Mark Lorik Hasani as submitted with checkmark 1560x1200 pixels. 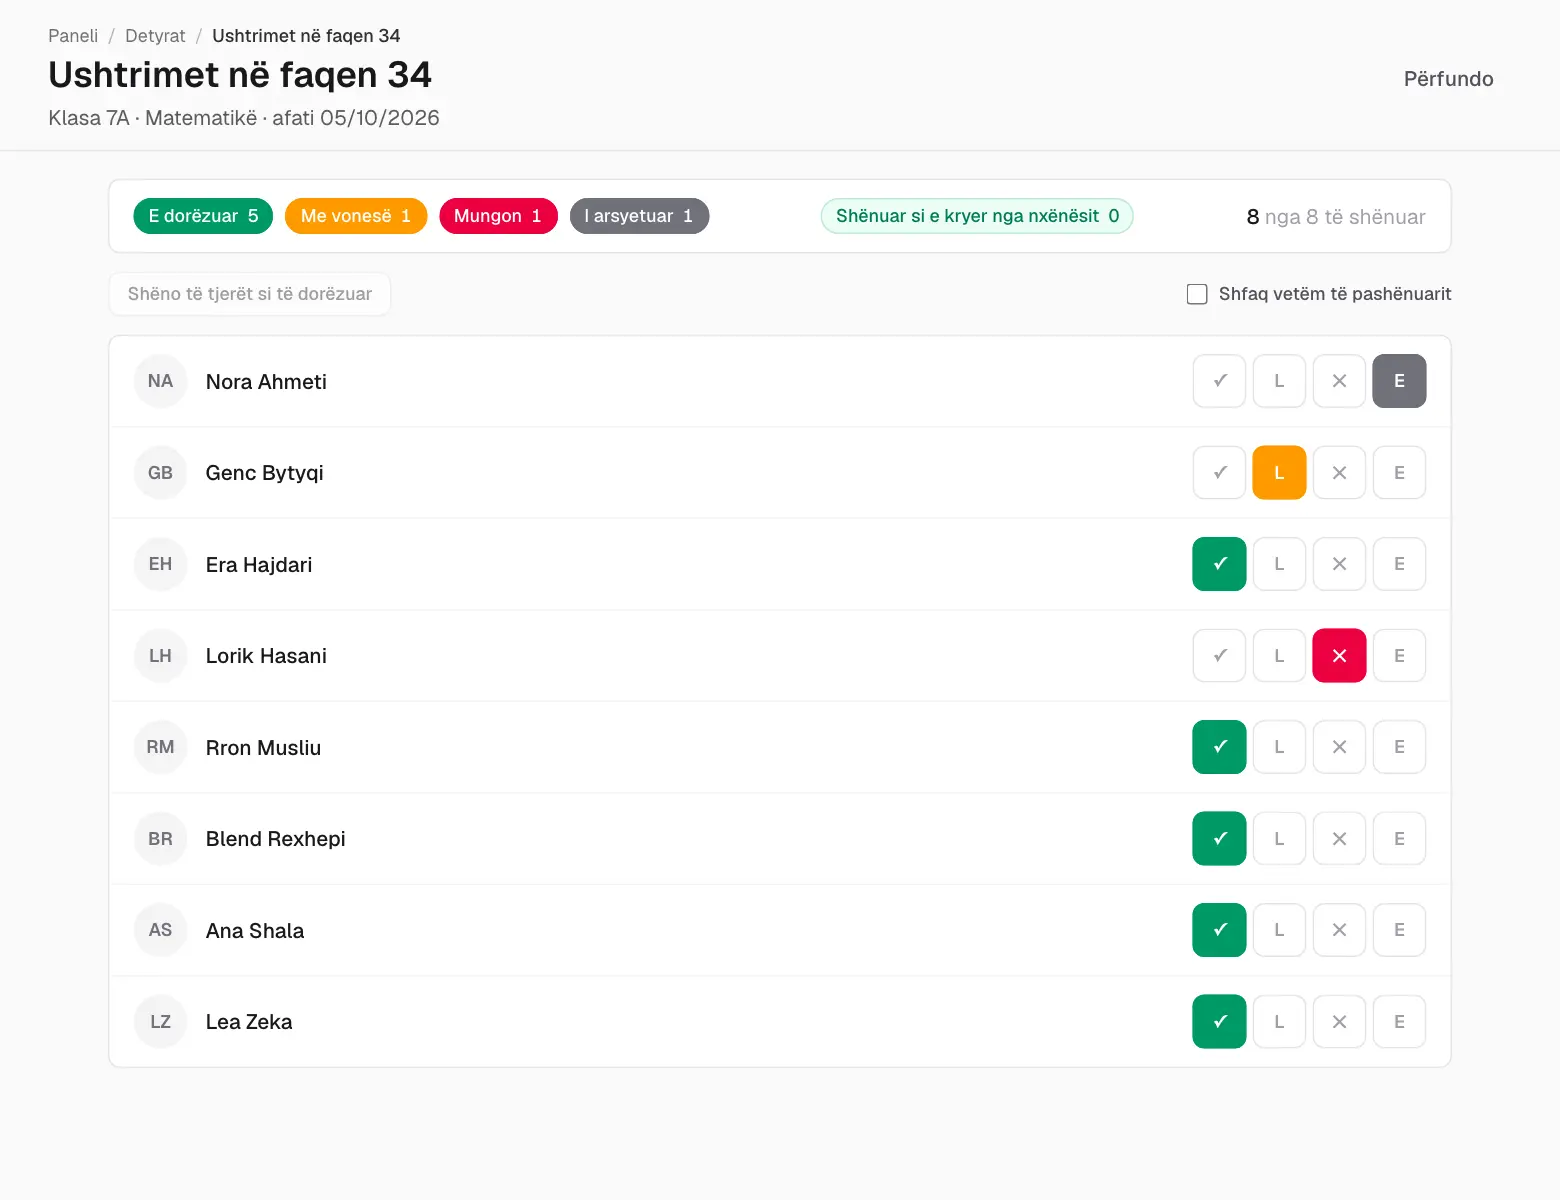[1219, 655]
